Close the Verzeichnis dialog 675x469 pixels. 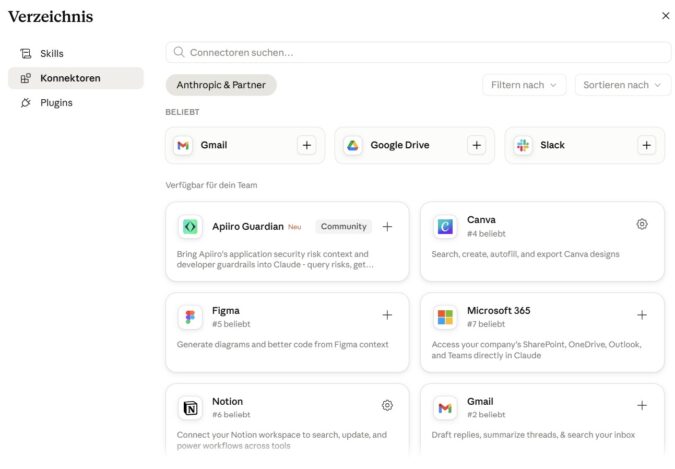666,16
